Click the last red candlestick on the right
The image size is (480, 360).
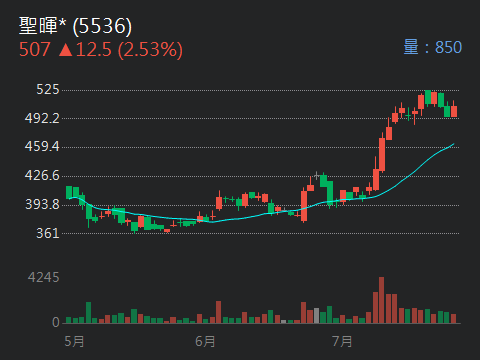coord(454,110)
